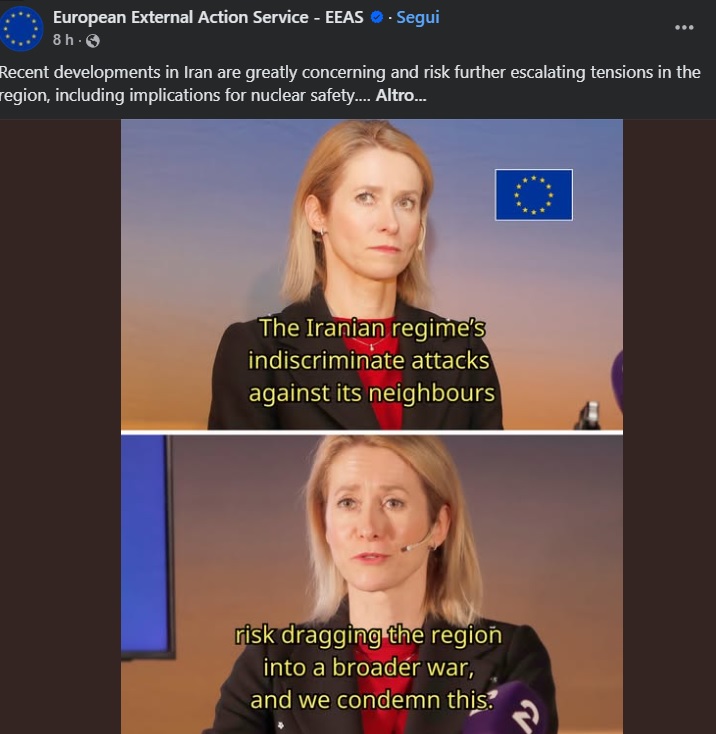Viewport: 716px width, 734px height.
Task: Click the headset microphone in bottom frame
Action: click(x=418, y=543)
